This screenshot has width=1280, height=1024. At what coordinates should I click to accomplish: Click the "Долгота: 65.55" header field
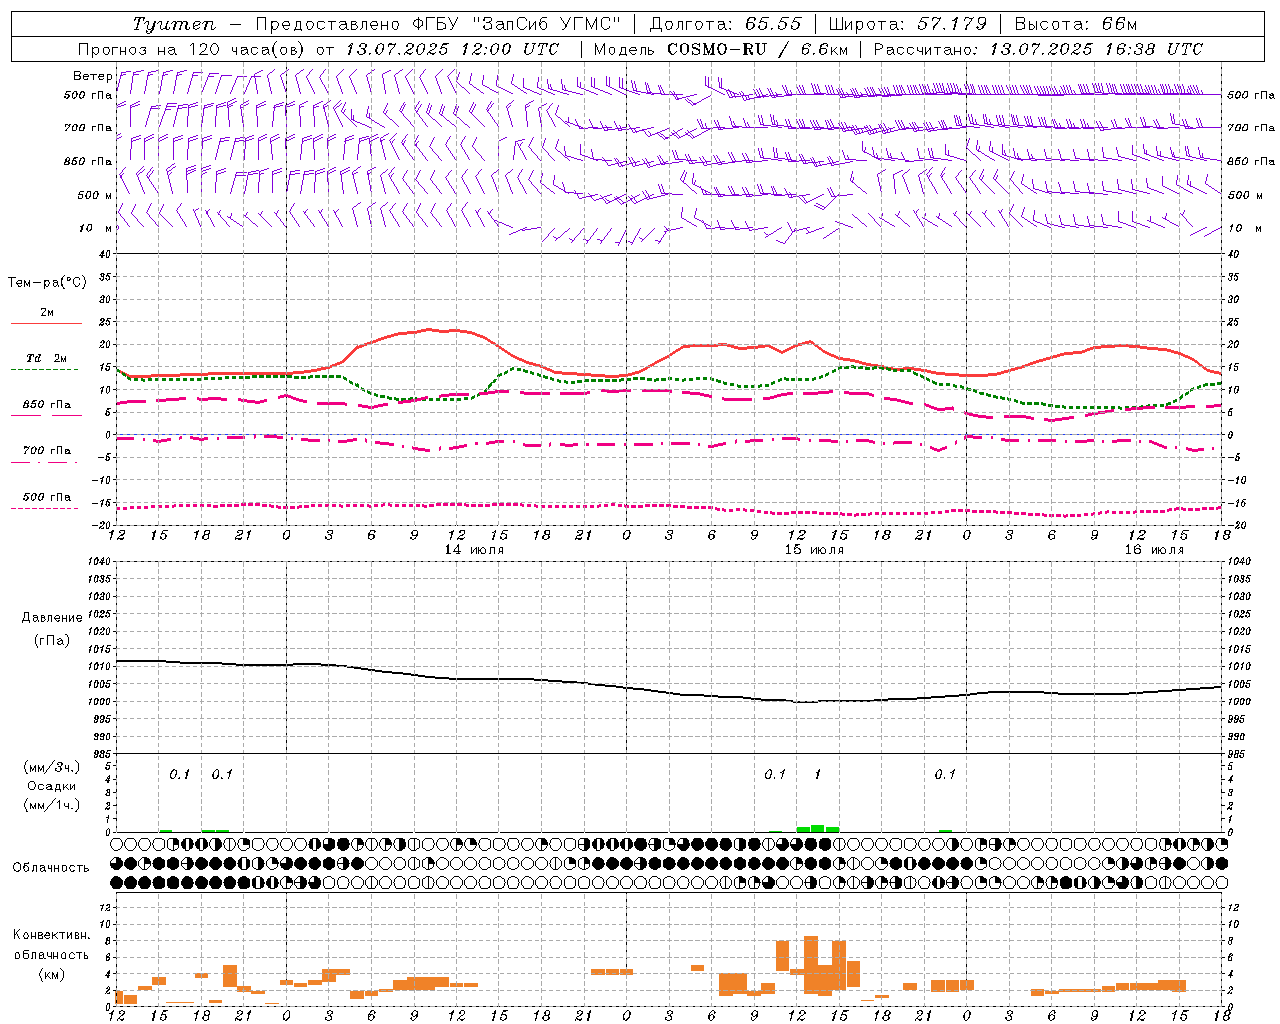[725, 24]
